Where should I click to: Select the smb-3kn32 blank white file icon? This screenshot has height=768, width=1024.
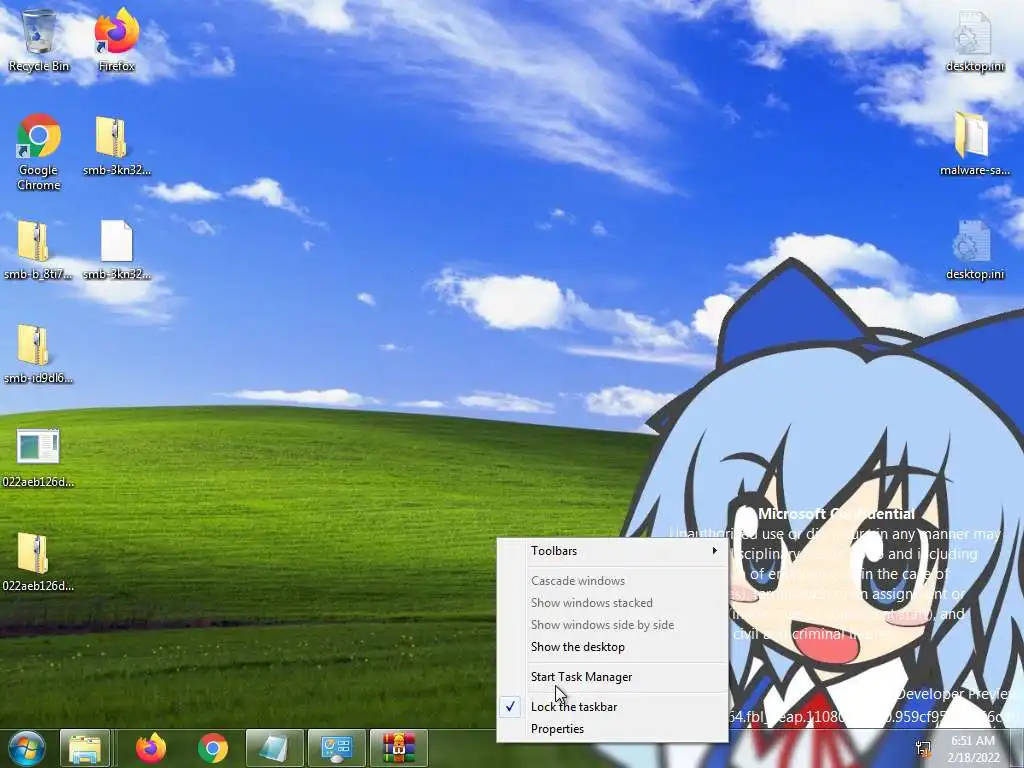(x=117, y=249)
